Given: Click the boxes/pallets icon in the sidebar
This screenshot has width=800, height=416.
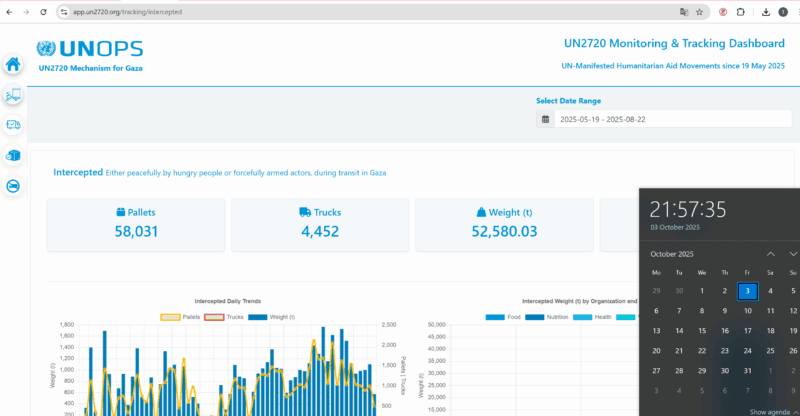Looking at the screenshot, I should click(x=13, y=156).
